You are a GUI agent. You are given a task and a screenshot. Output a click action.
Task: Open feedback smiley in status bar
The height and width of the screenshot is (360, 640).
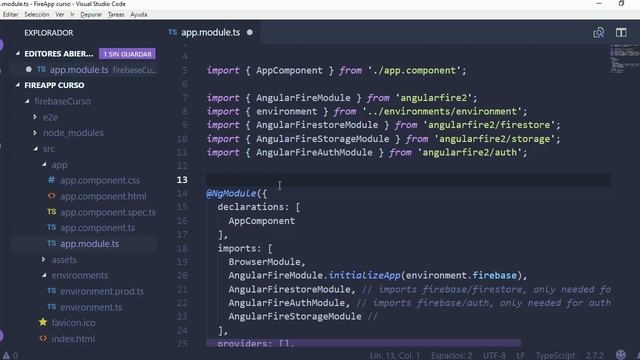click(x=621, y=355)
